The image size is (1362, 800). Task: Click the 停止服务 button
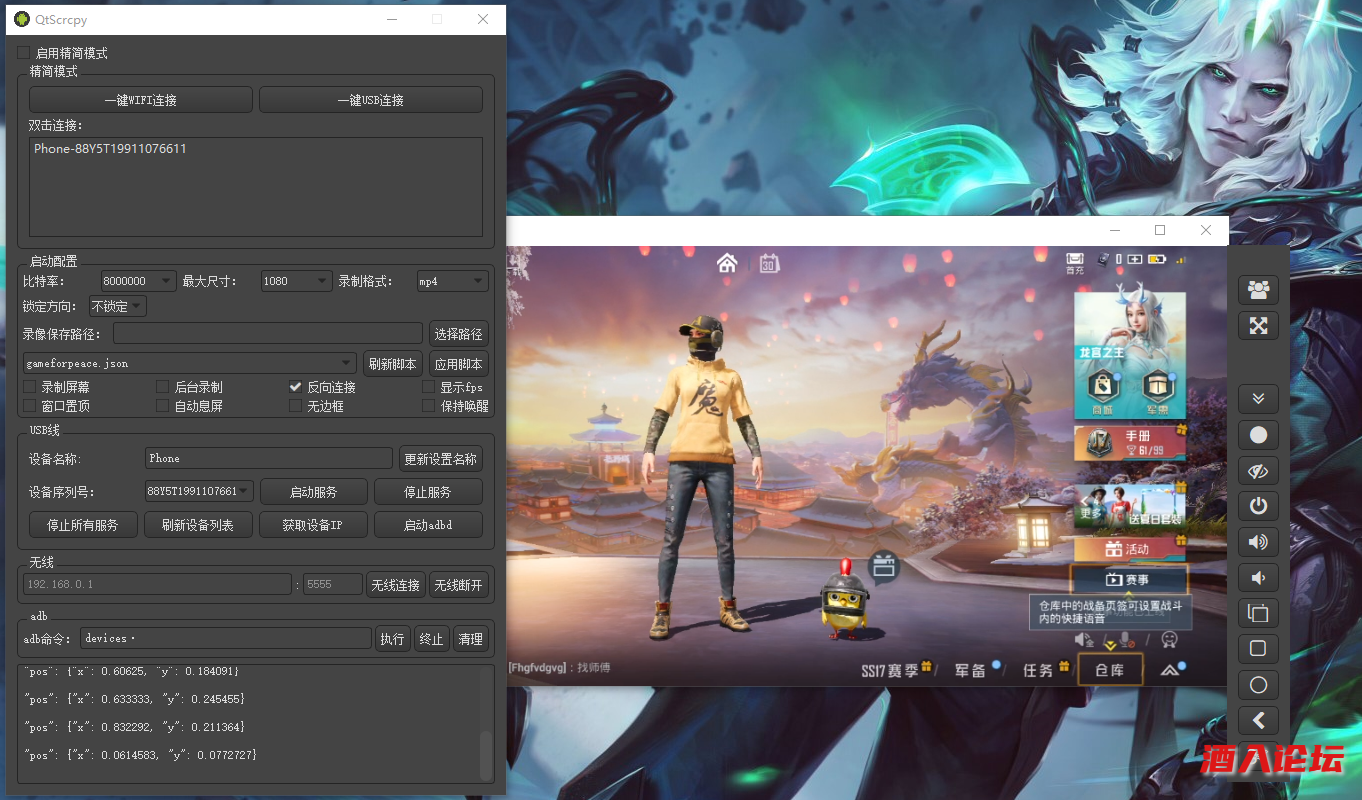(428, 492)
